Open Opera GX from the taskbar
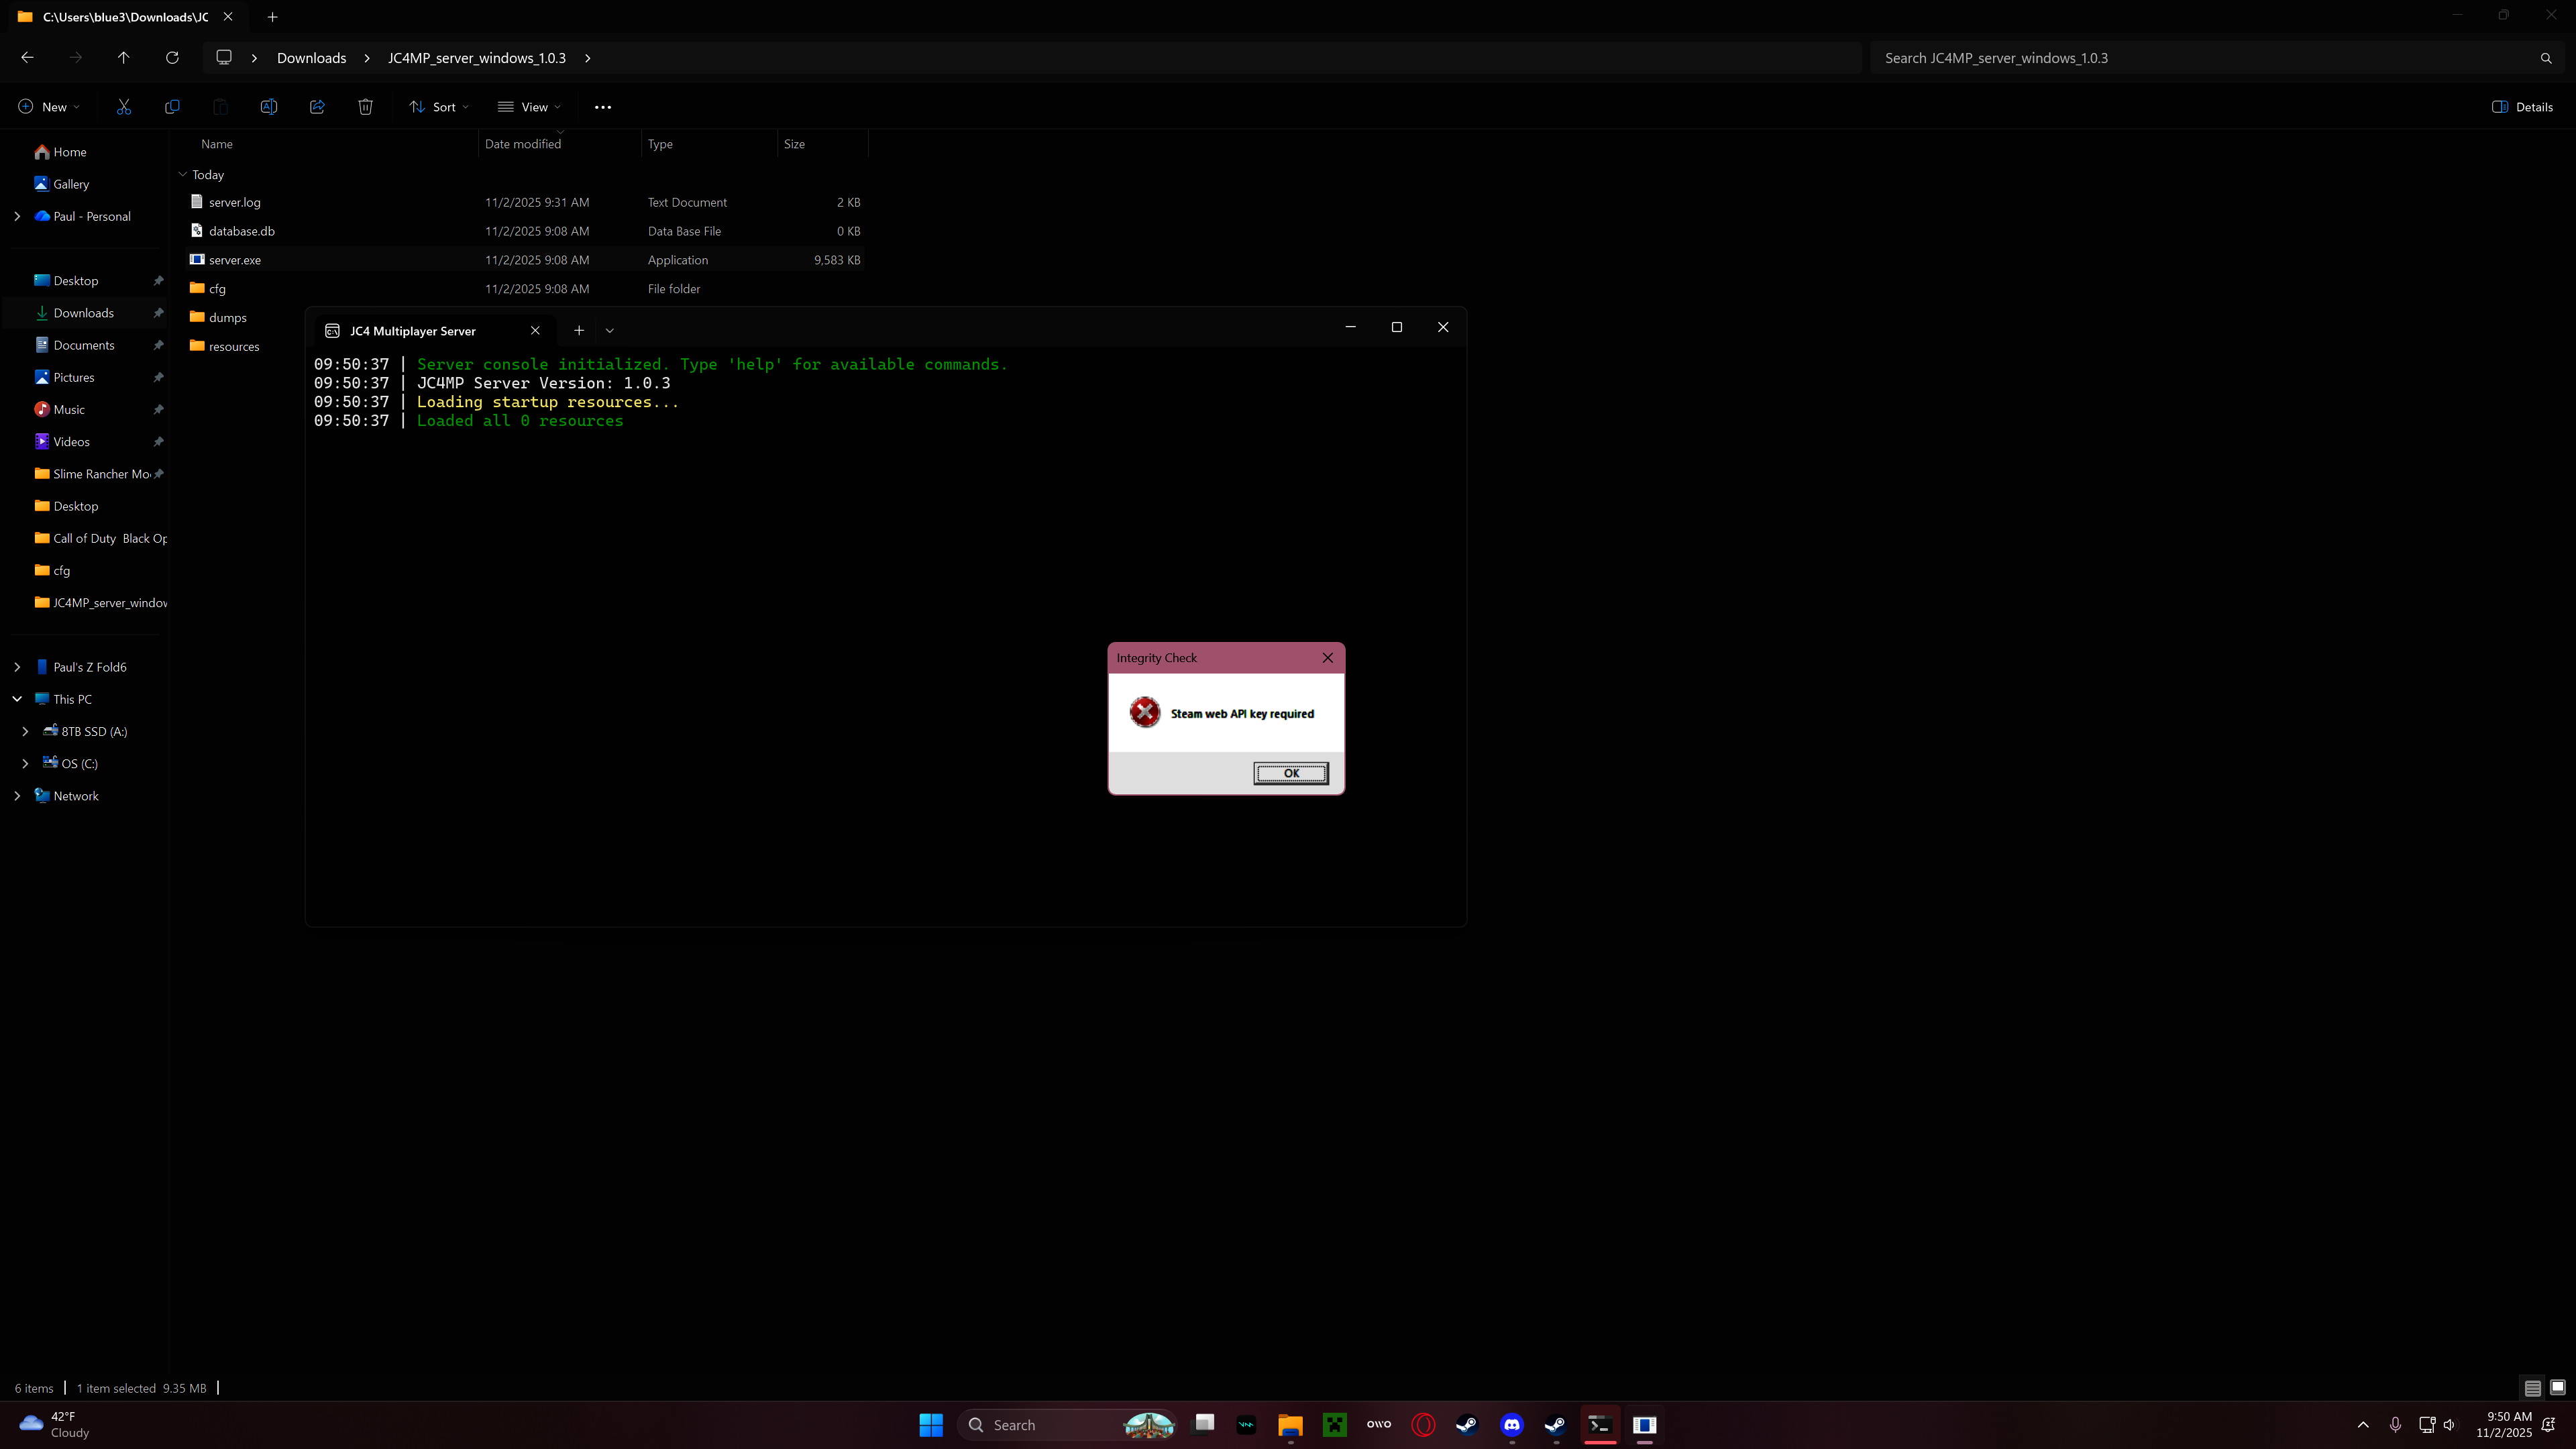This screenshot has height=1449, width=2576. 1423,1425
